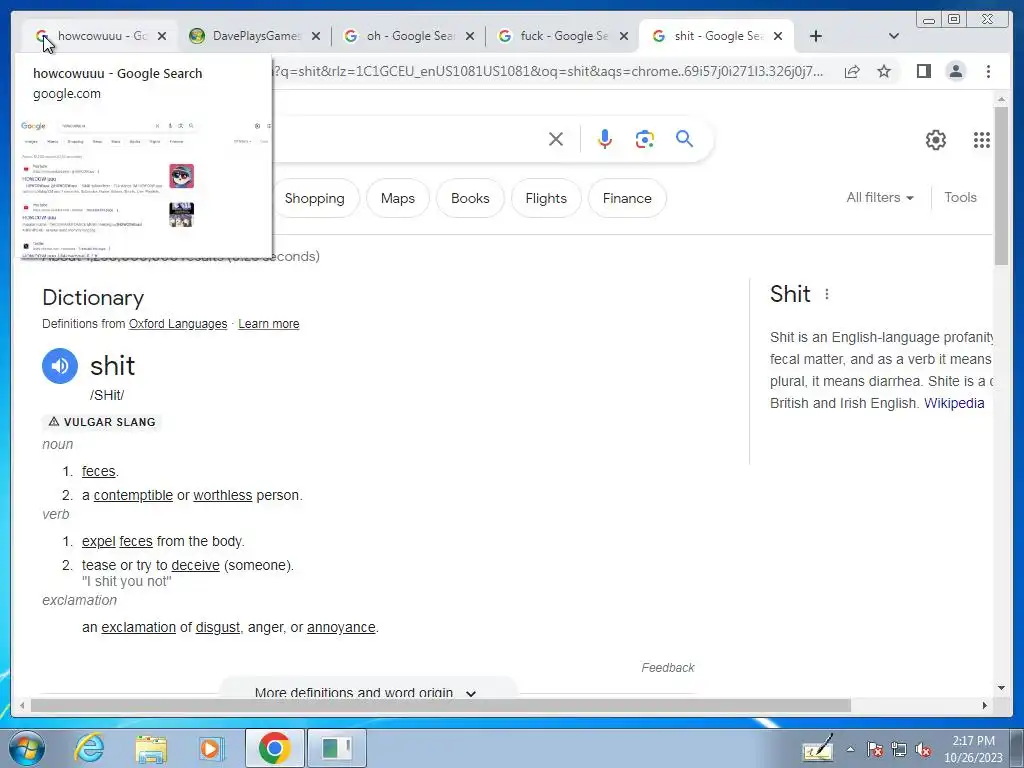Follow the deceive word link

click(x=195, y=566)
